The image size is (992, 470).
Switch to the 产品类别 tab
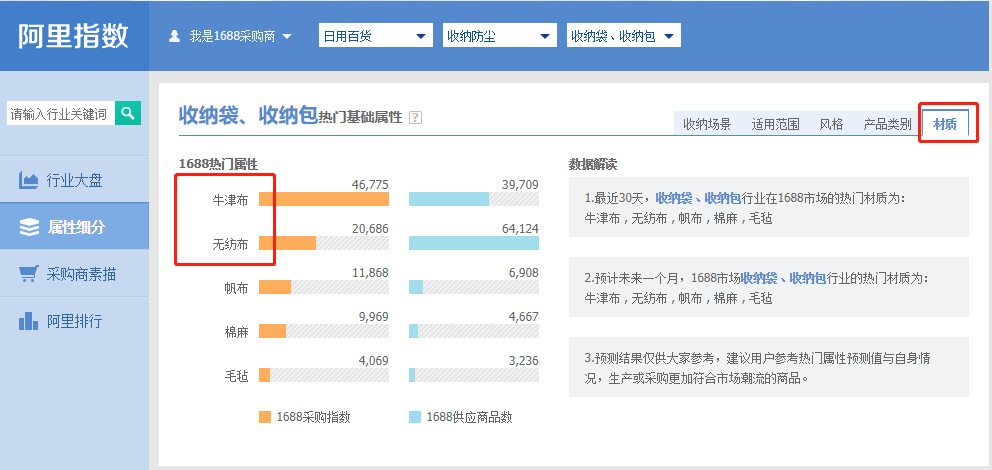point(888,124)
